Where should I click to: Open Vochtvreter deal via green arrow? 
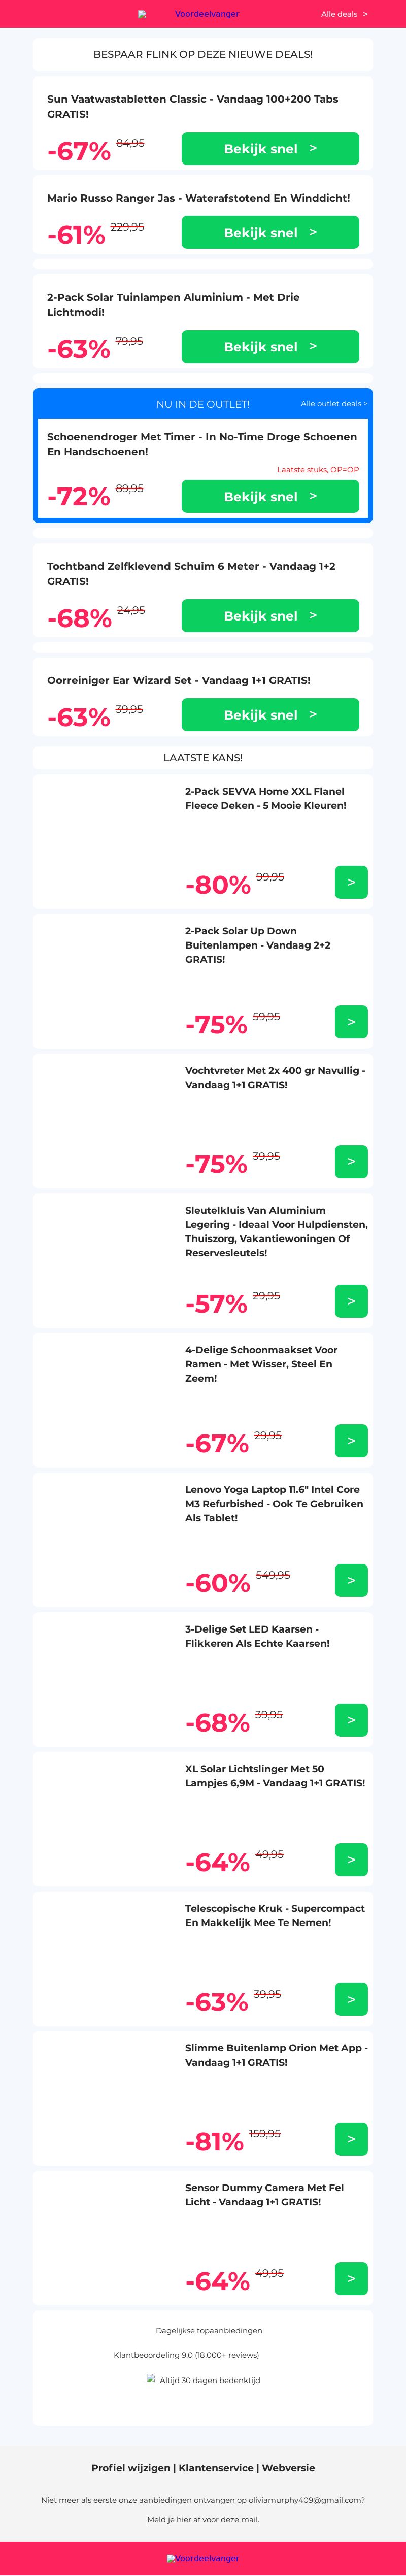point(351,1162)
